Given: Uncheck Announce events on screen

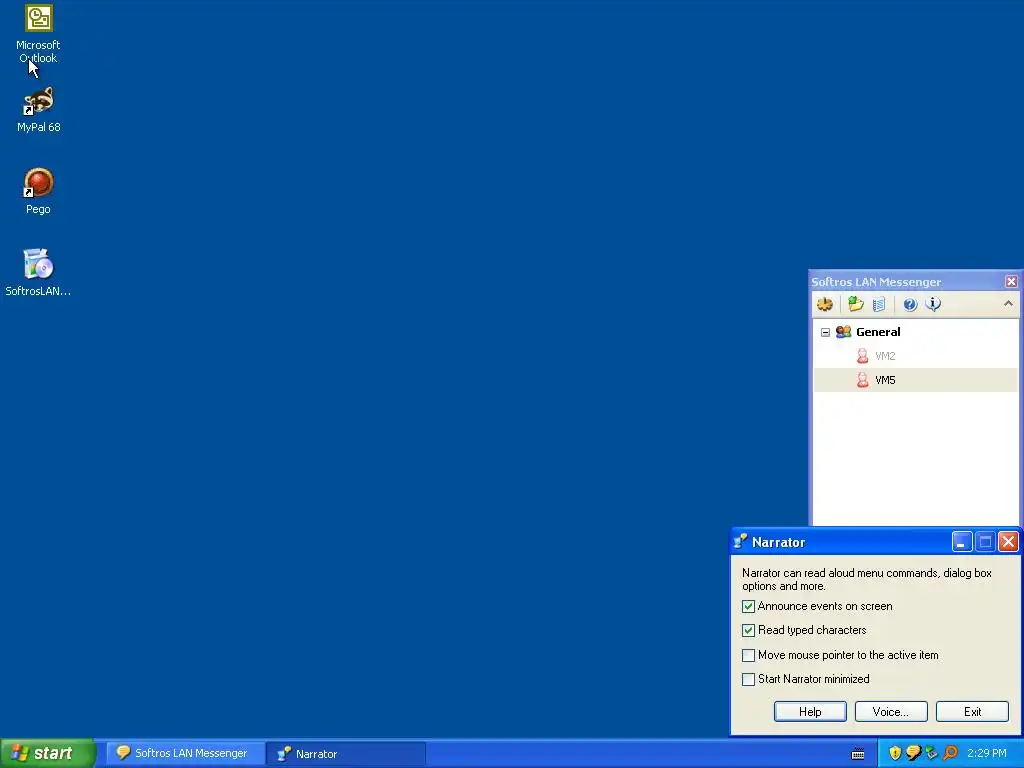Looking at the screenshot, I should [748, 607].
